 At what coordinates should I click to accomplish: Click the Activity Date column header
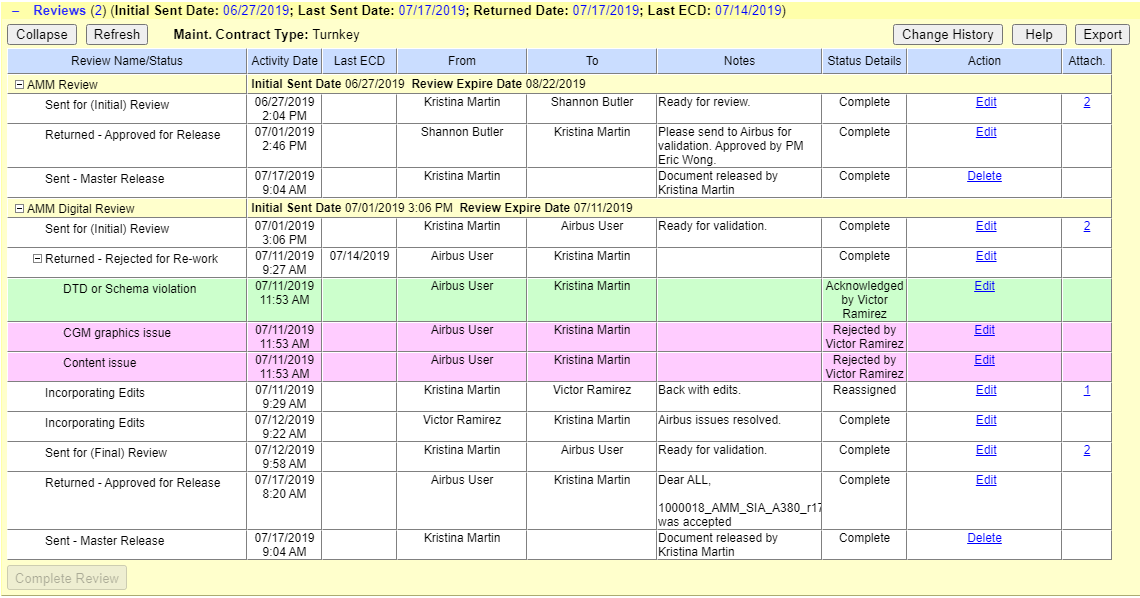click(284, 61)
